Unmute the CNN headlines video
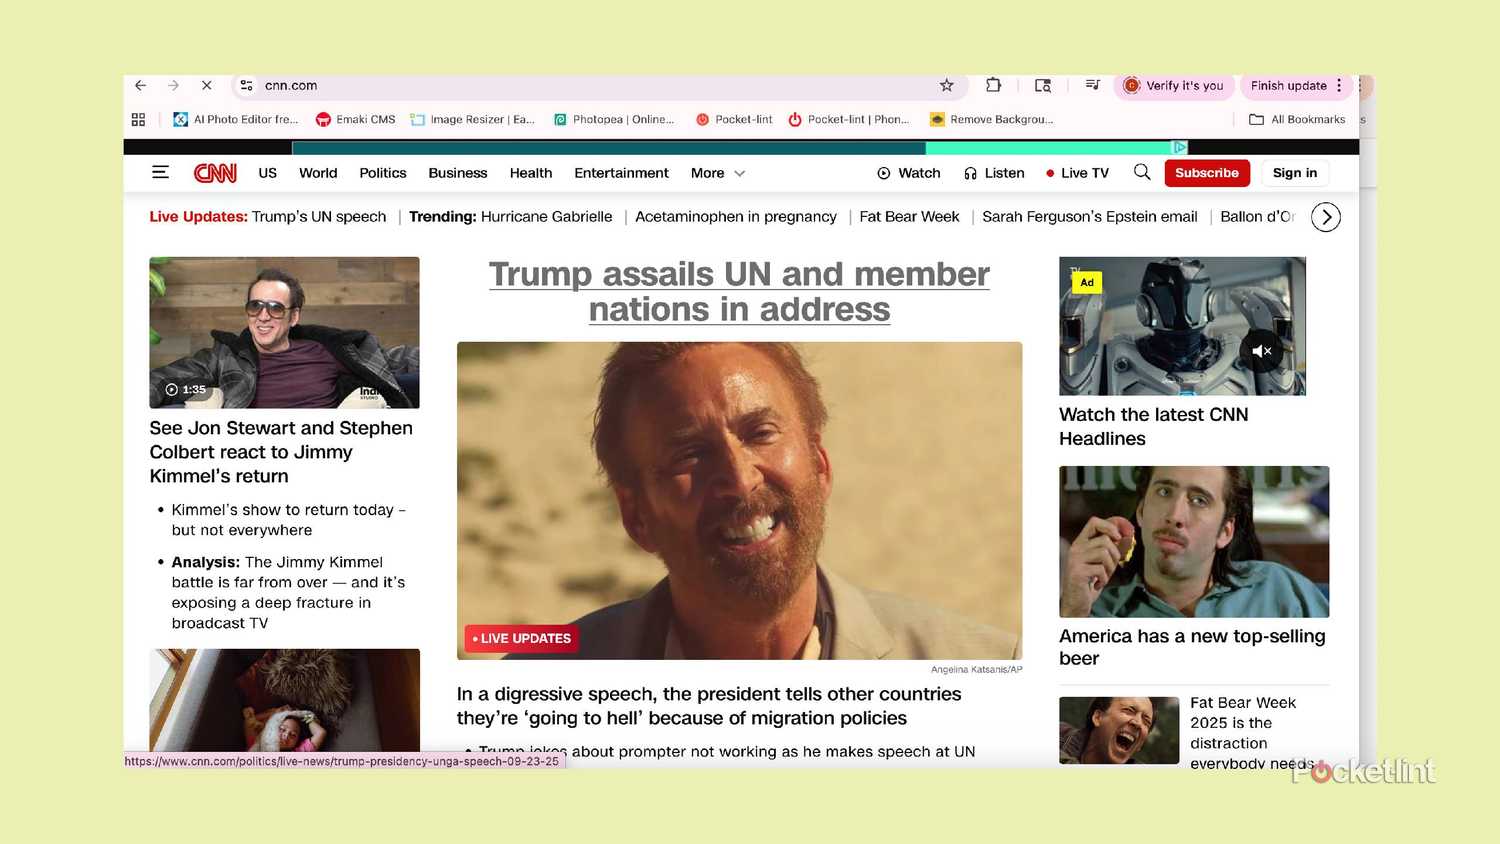The image size is (1500, 844). pos(1261,351)
